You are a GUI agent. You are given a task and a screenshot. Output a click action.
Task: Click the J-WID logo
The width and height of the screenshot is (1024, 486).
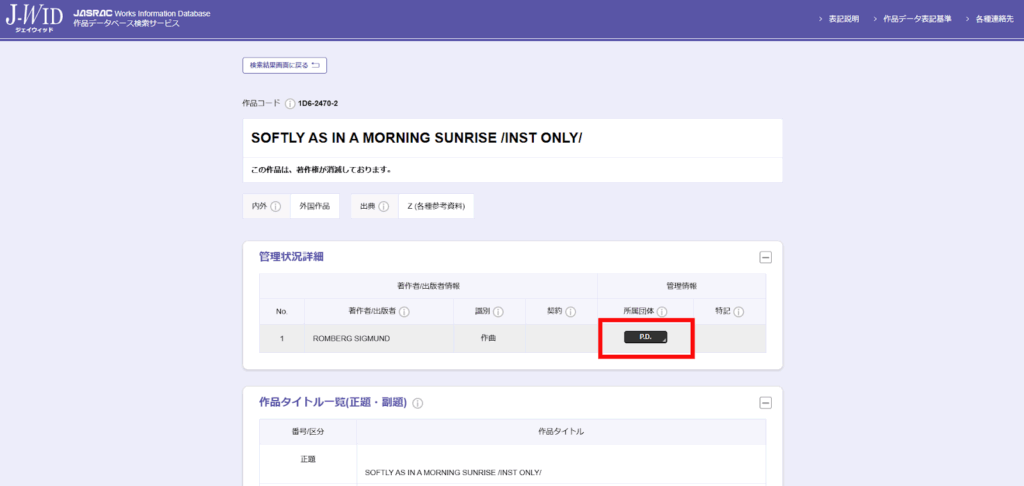pyautogui.click(x=33, y=18)
